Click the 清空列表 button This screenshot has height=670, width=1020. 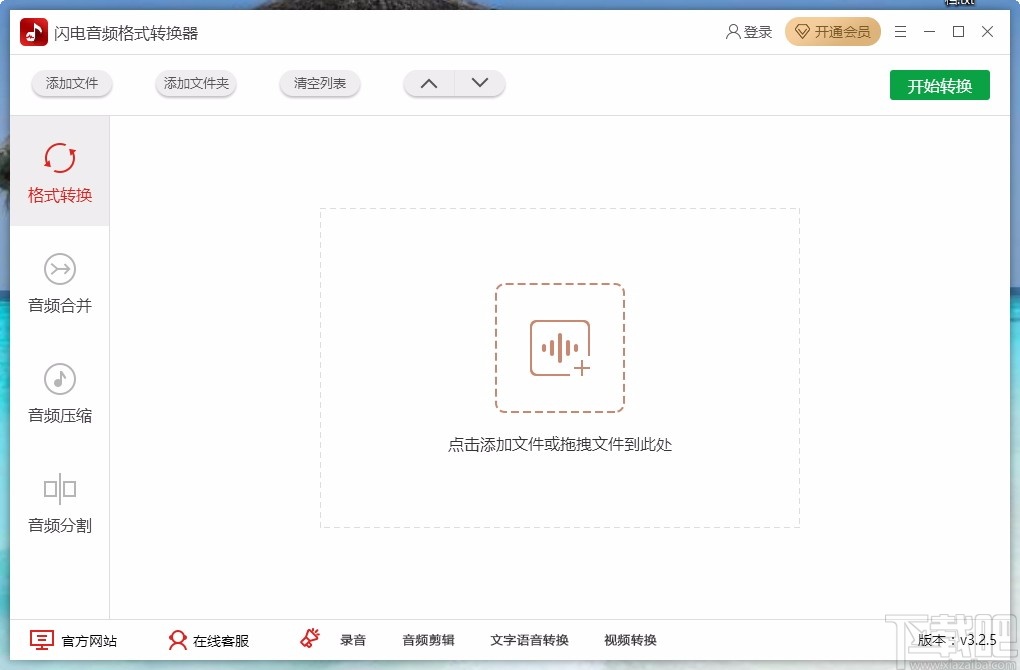319,83
